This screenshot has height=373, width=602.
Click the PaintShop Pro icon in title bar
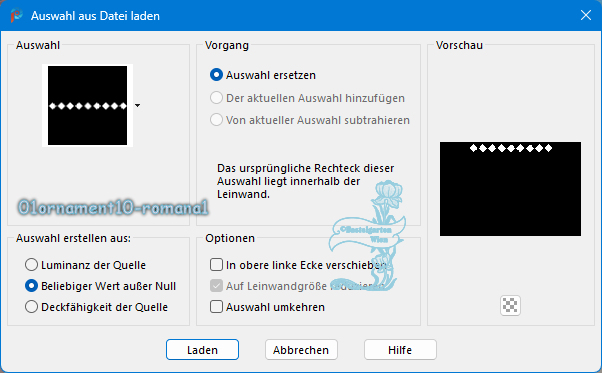pos(17,16)
